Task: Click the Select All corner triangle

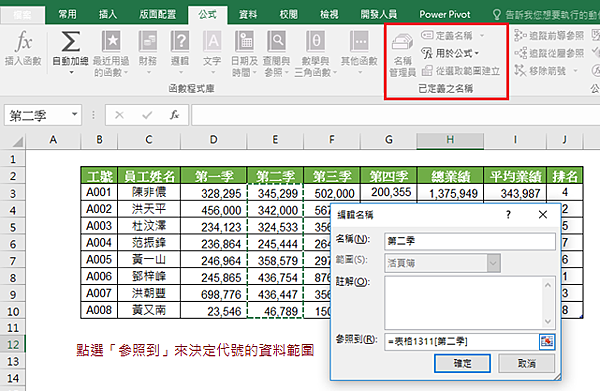Action: 18,142
